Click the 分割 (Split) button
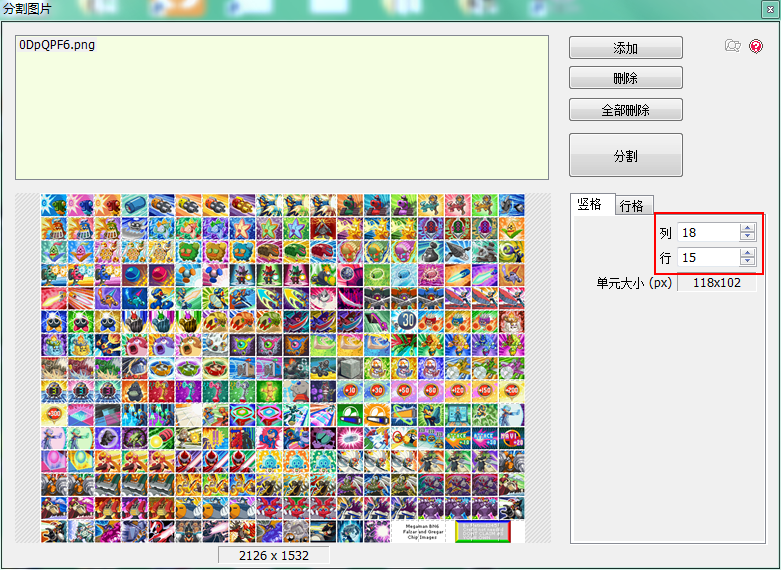781x570 pixels. click(626, 155)
